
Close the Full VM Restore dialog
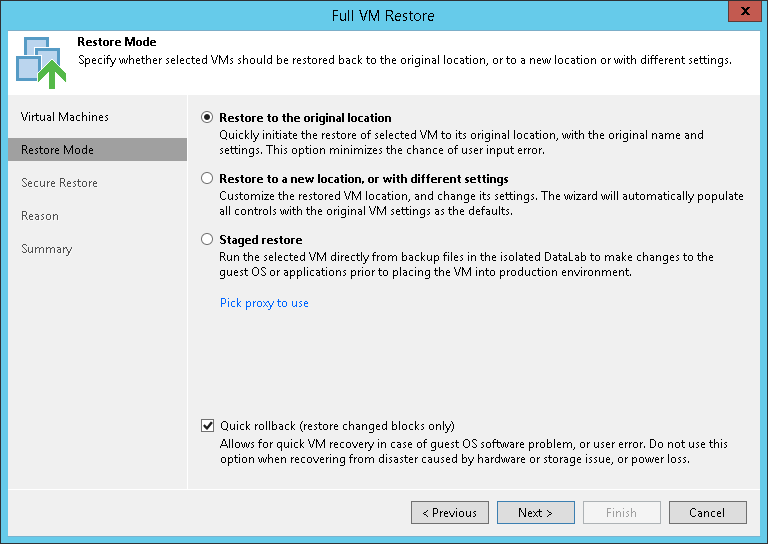(x=741, y=15)
